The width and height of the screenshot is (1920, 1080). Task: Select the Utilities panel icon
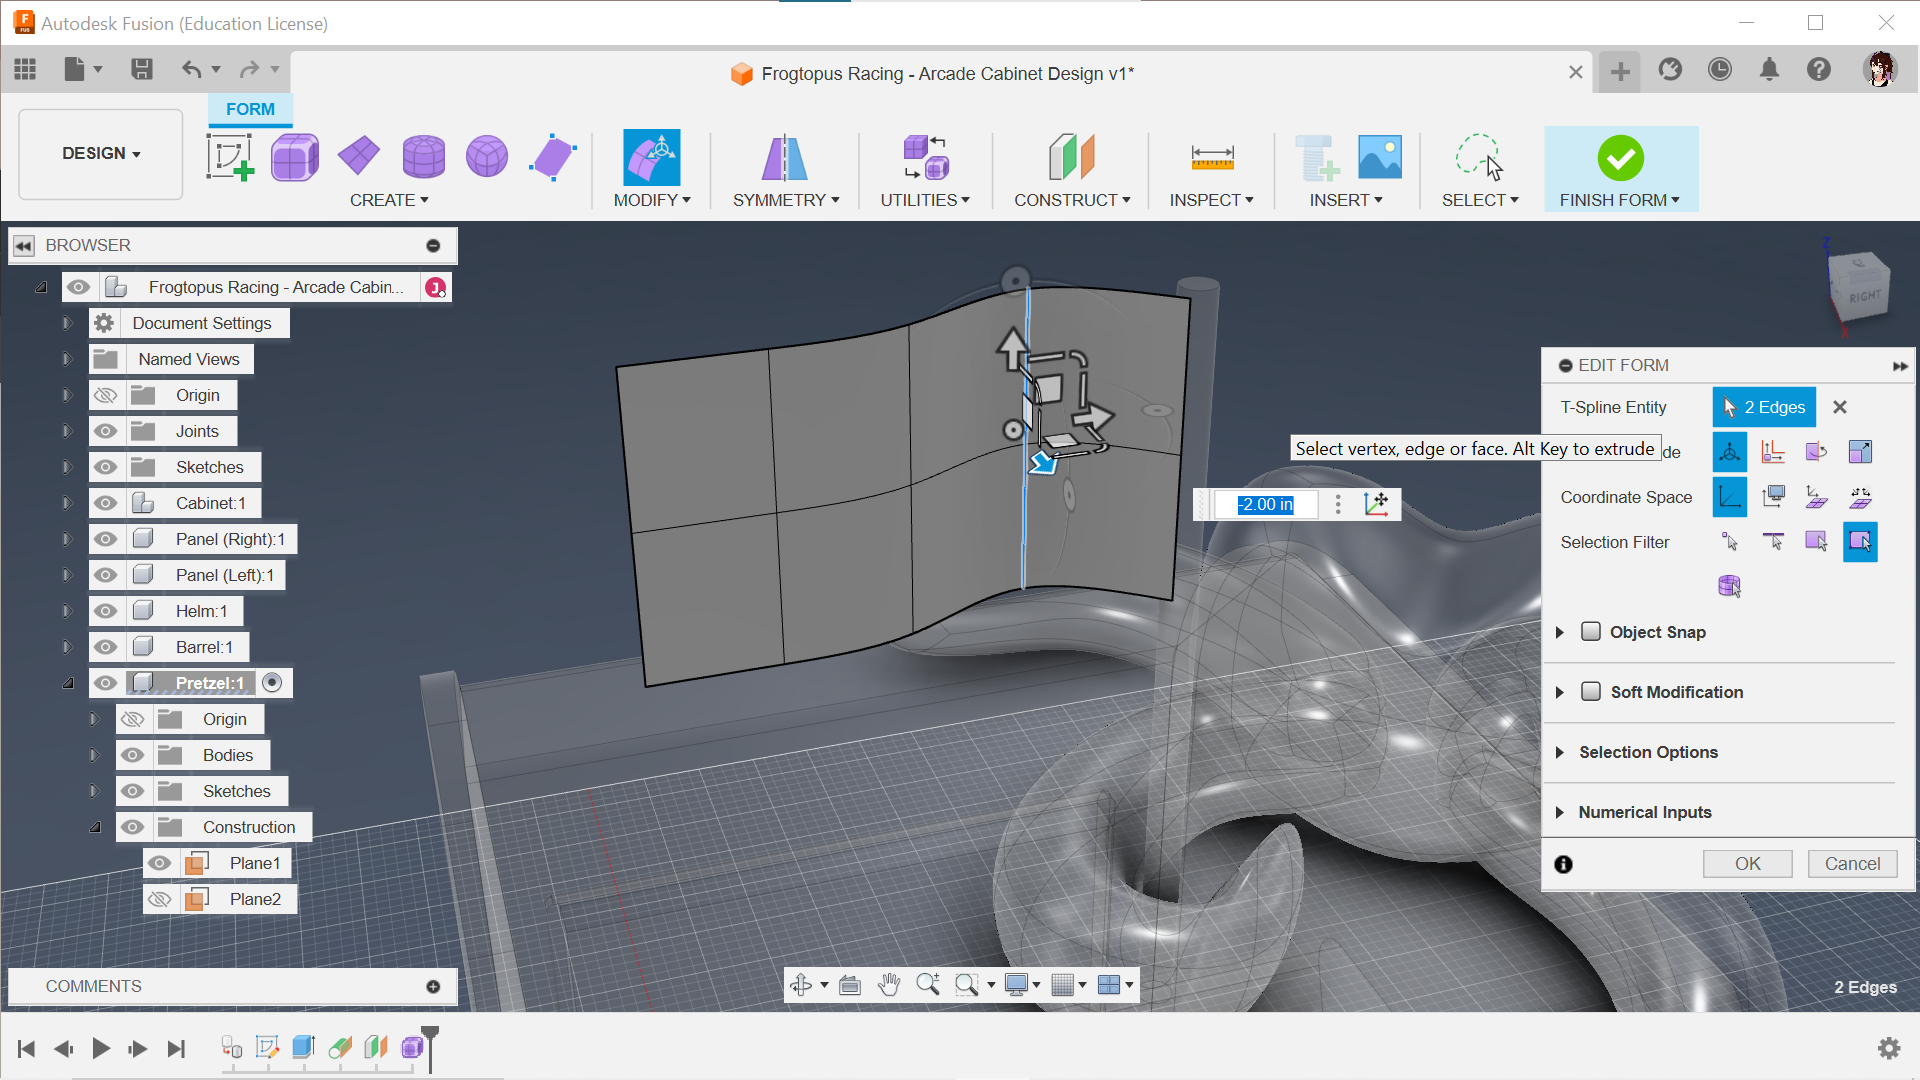pos(923,158)
